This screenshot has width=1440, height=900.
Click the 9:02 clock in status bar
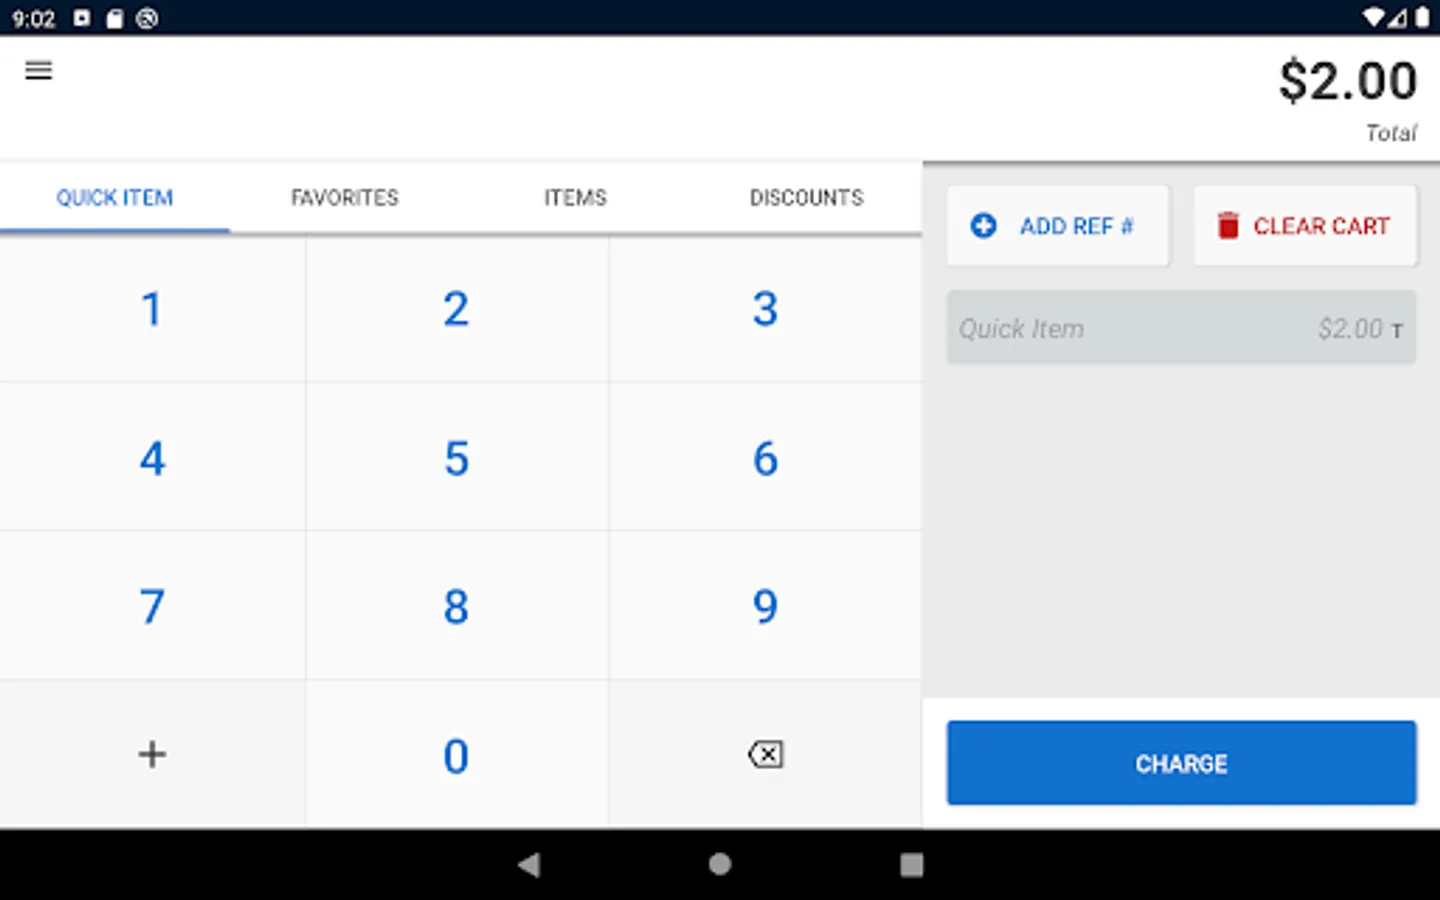33,18
